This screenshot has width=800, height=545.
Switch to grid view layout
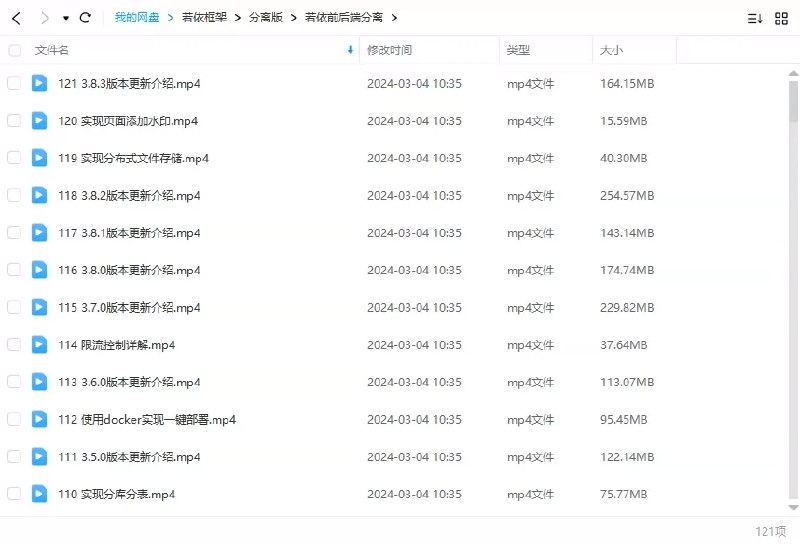click(x=781, y=19)
